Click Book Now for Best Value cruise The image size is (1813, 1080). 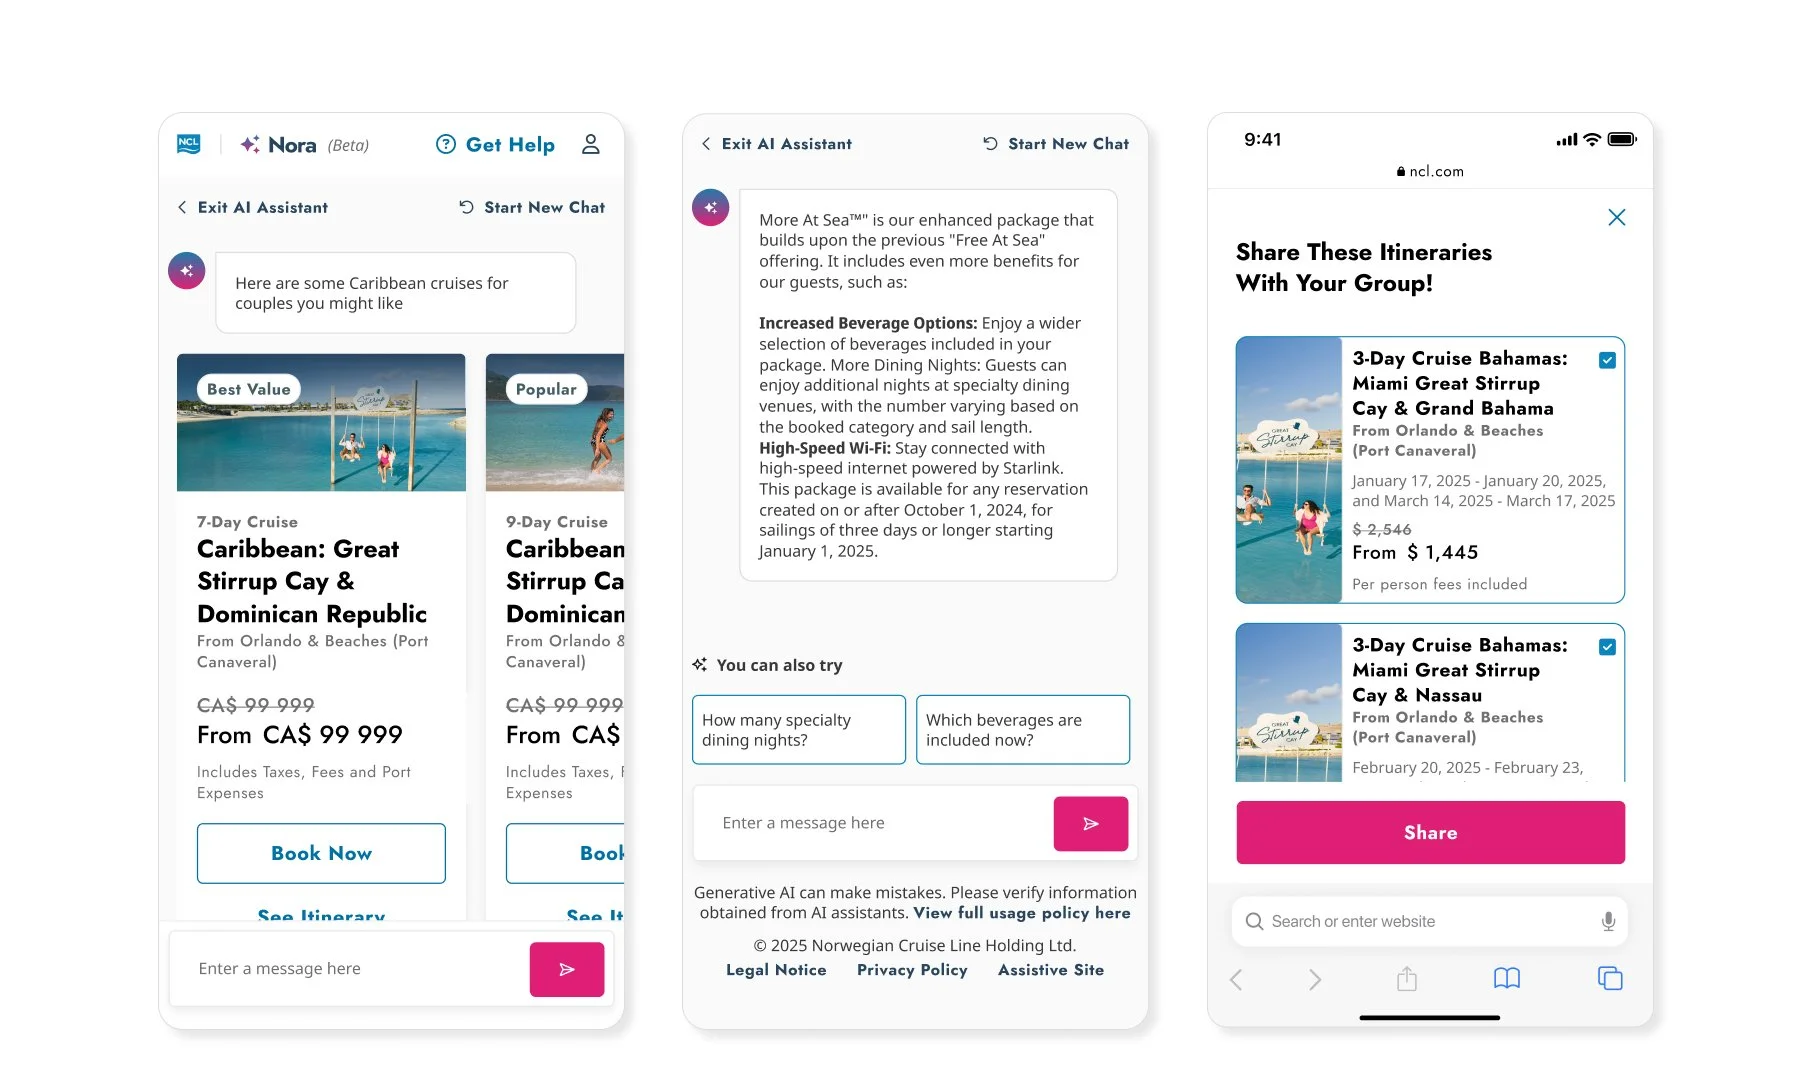pos(321,853)
